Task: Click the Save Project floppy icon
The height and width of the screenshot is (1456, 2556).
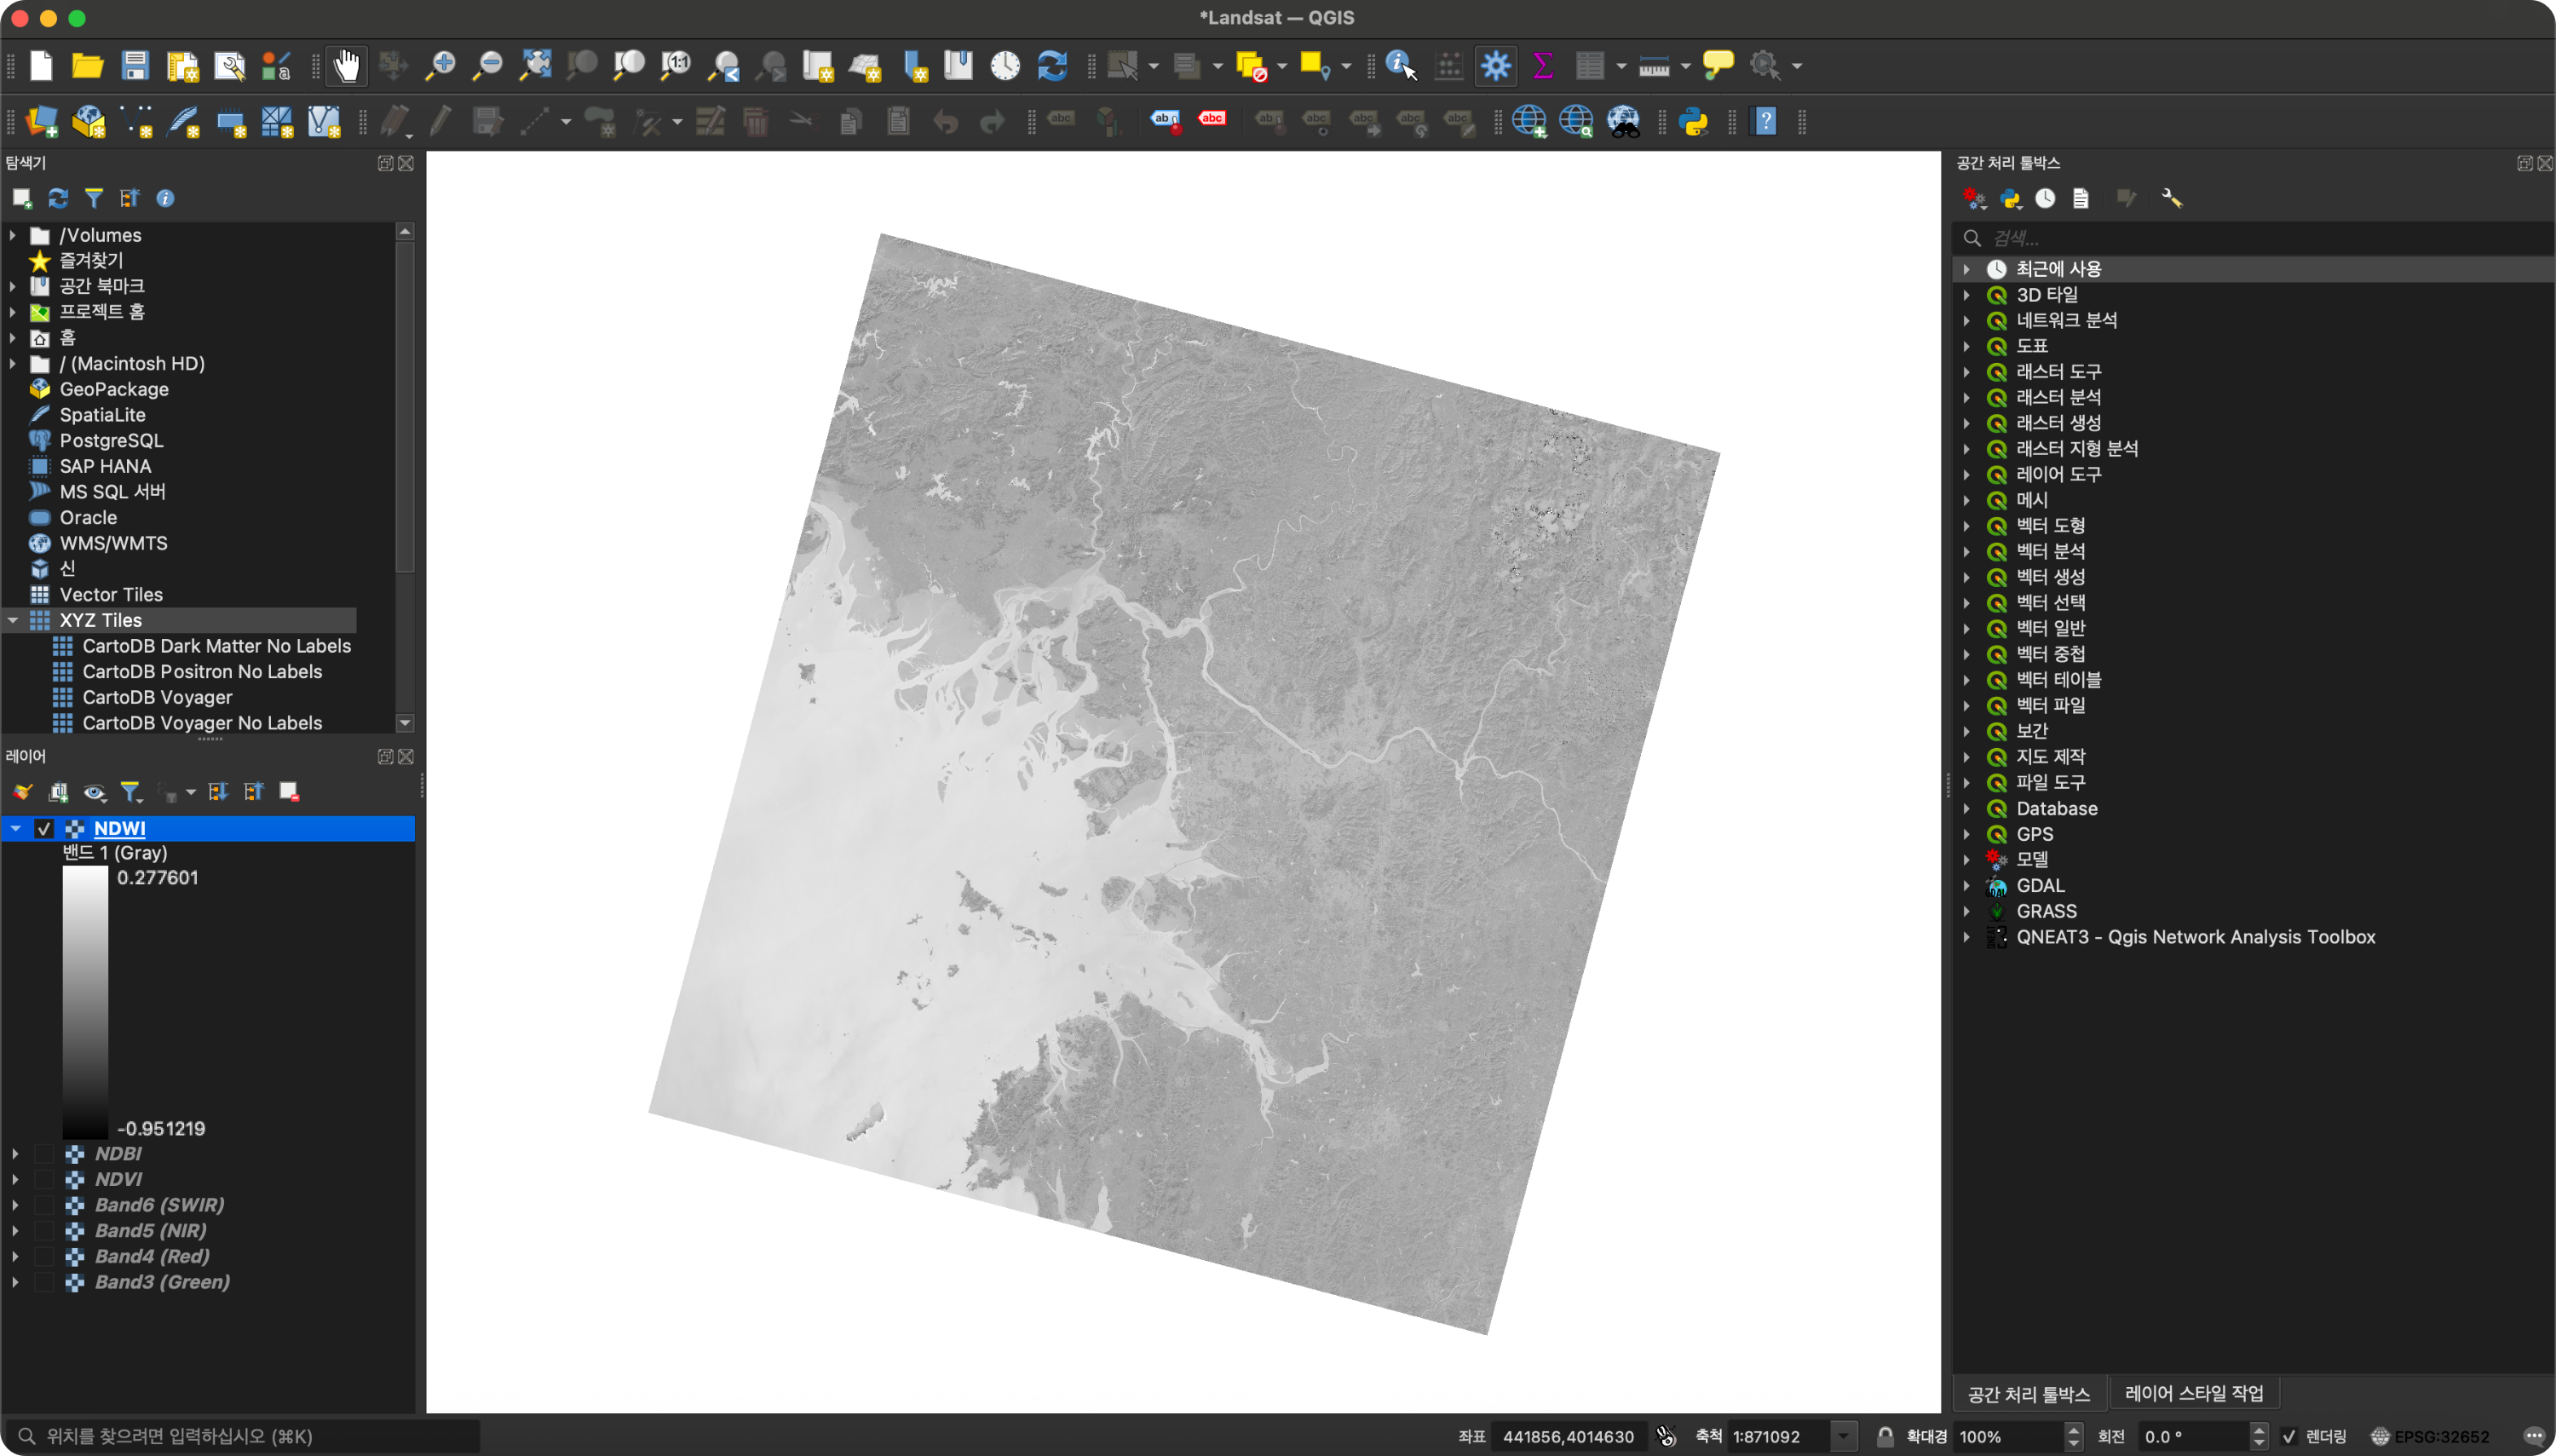Action: pos(135,66)
